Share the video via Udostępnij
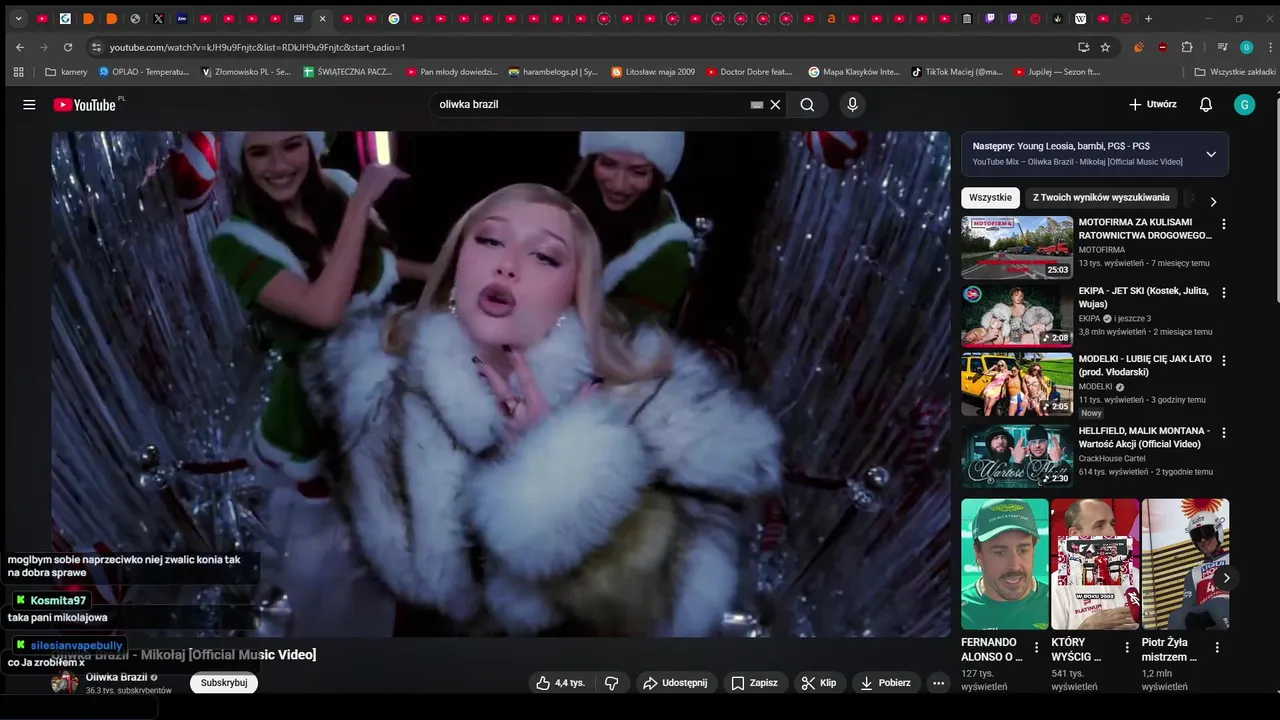 coord(675,683)
